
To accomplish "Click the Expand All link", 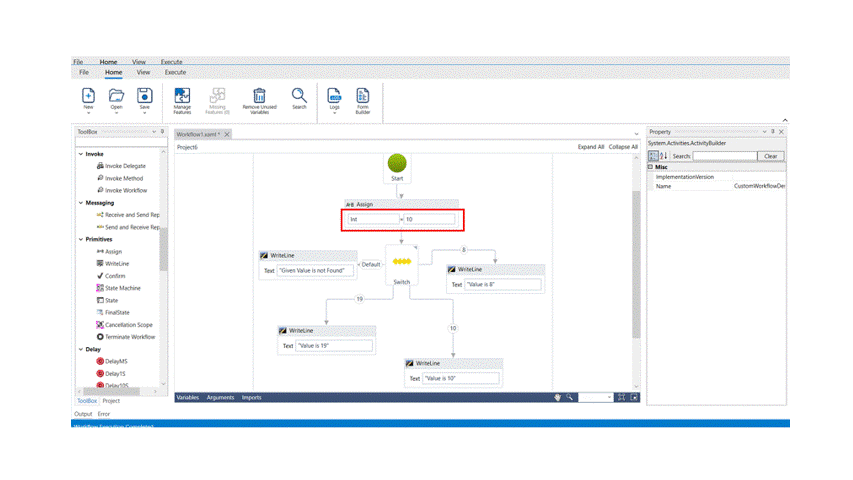I will pos(590,147).
